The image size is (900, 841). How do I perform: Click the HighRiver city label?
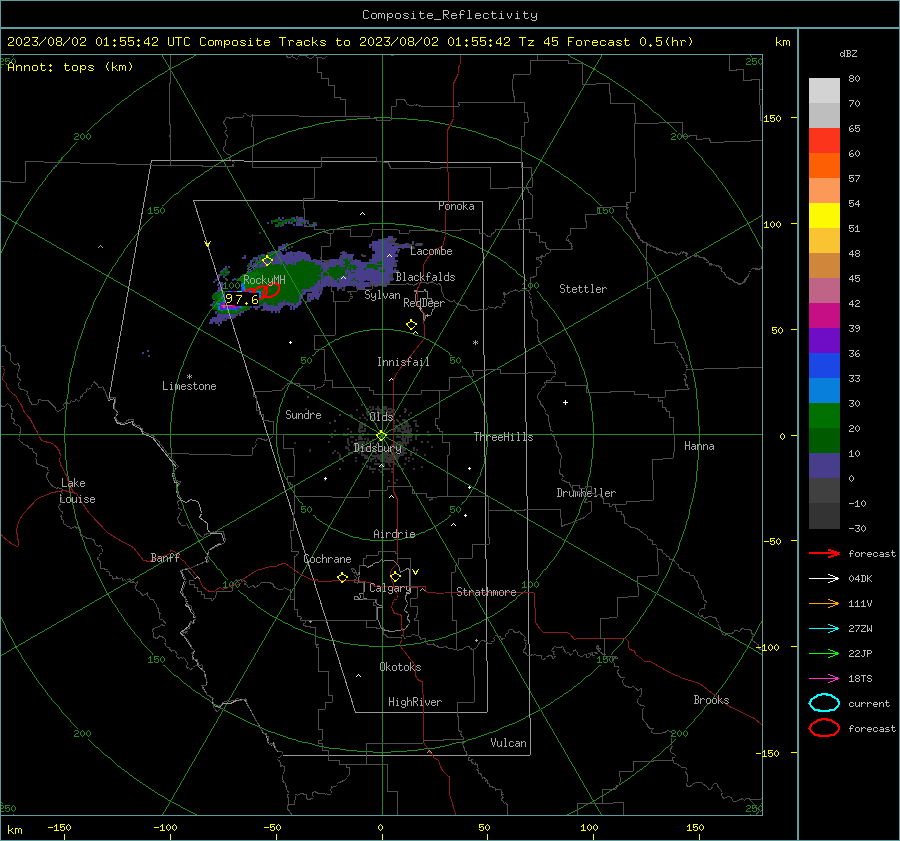(x=415, y=702)
